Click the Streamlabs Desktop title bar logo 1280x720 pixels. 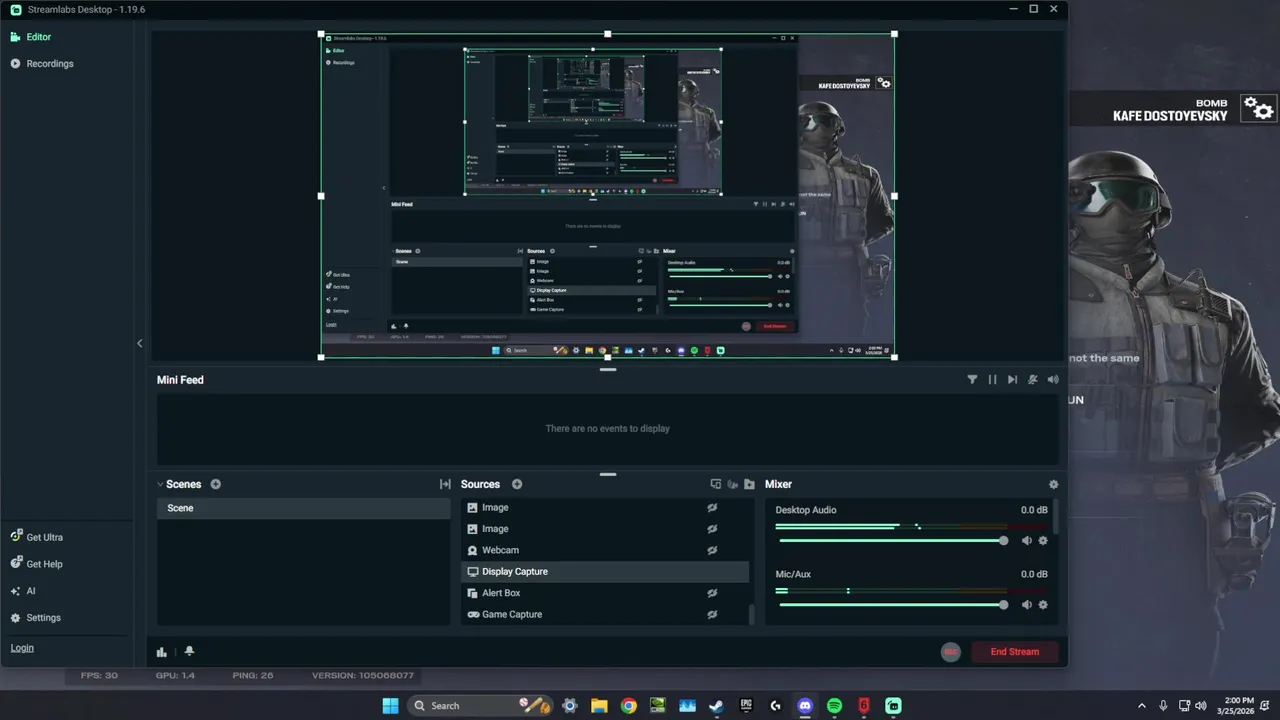(x=16, y=9)
